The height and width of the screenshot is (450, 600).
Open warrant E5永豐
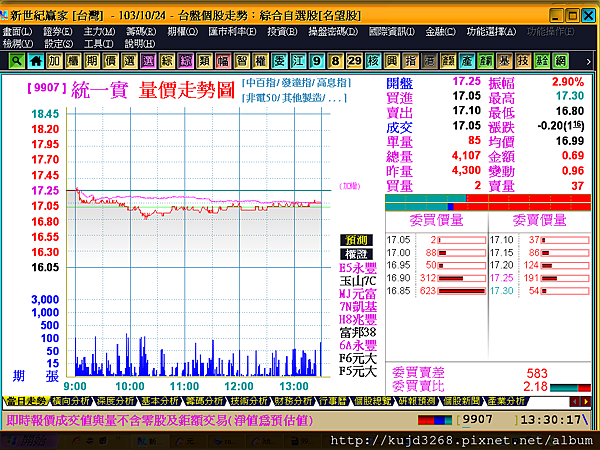pos(358,268)
